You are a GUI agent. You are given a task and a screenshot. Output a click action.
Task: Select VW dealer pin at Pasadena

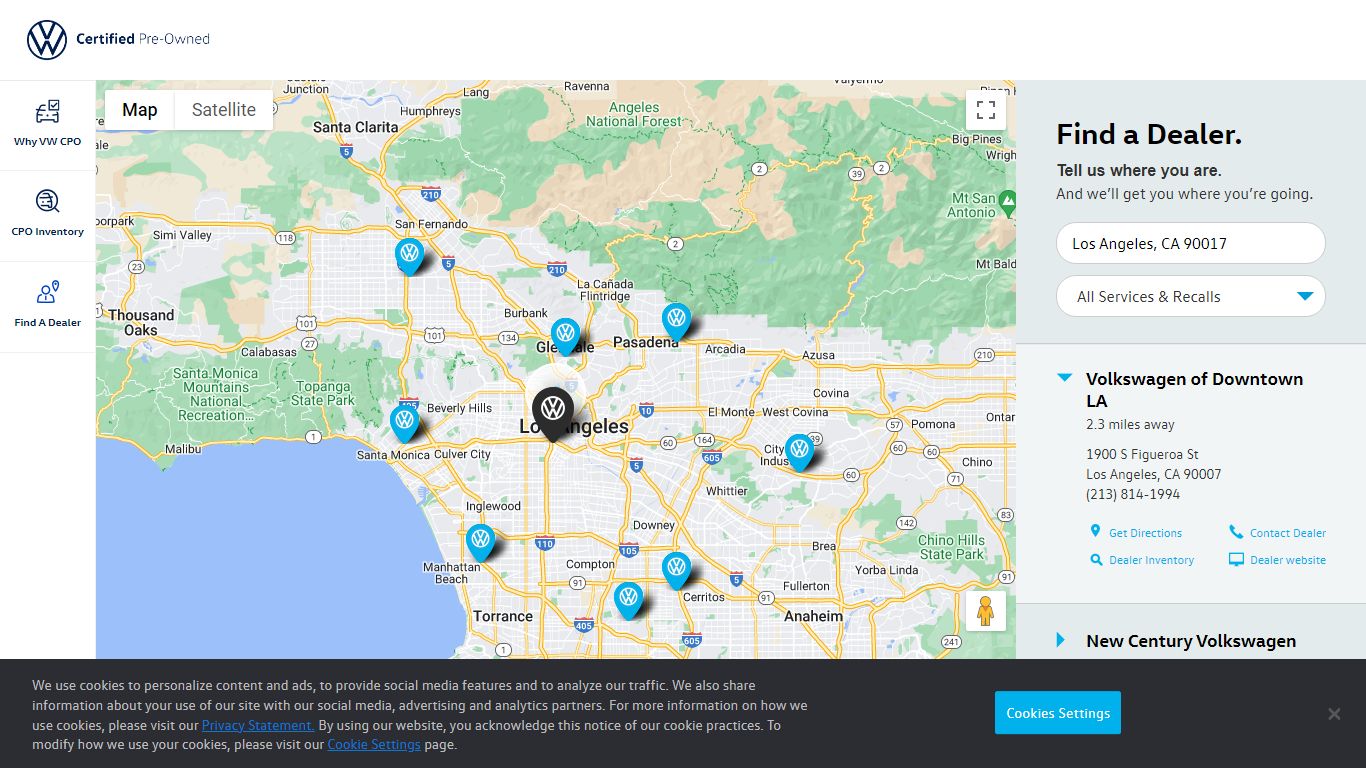(676, 322)
